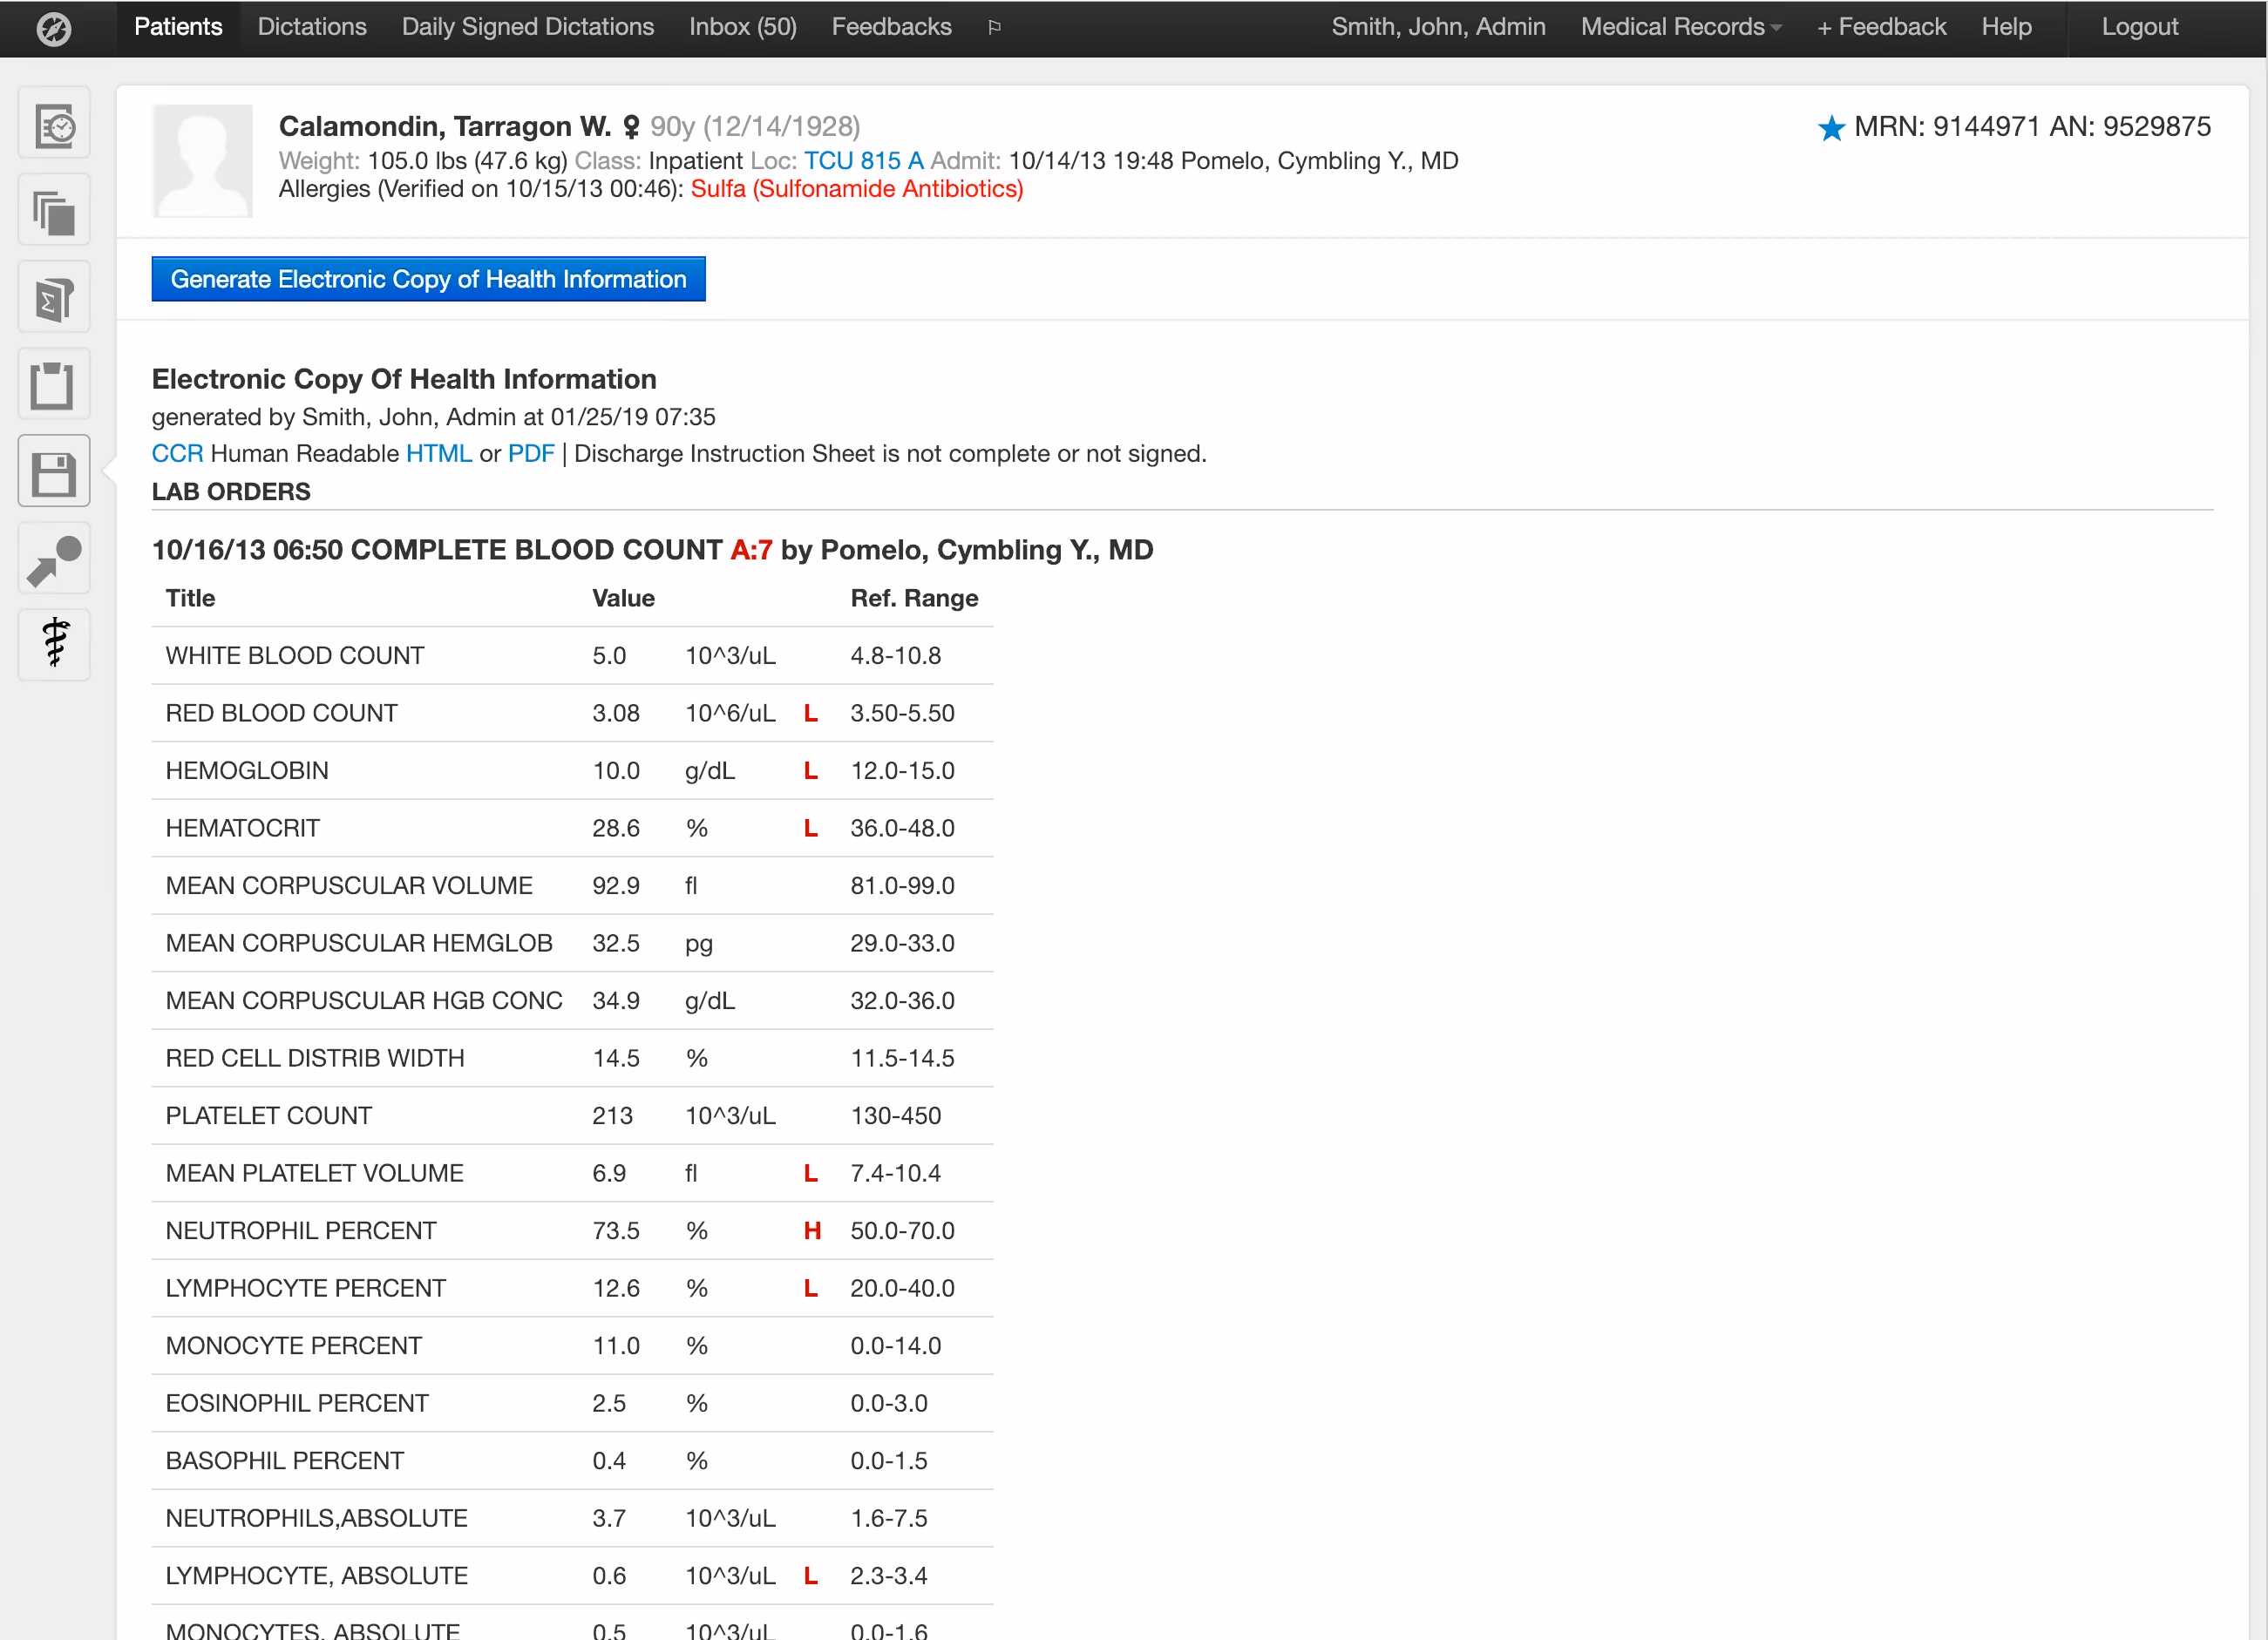Open the stacked documents sidebar icon
The height and width of the screenshot is (1640, 2268).
pyautogui.click(x=54, y=212)
